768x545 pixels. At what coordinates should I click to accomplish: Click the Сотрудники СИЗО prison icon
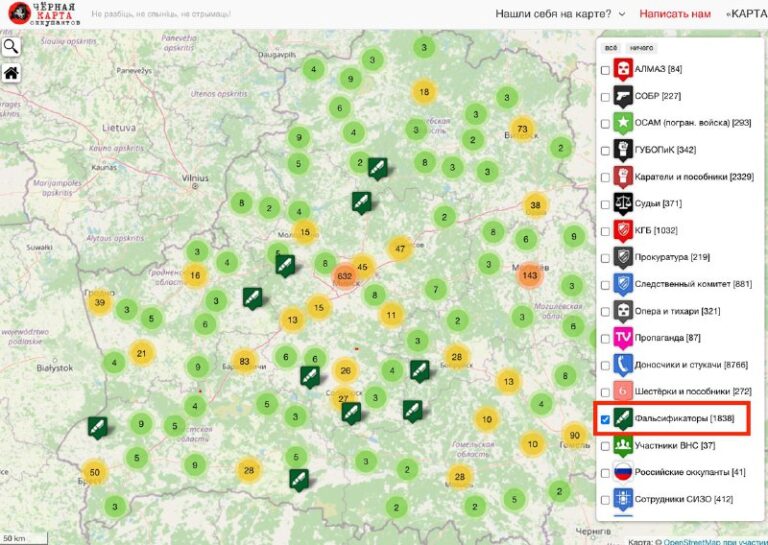623,500
